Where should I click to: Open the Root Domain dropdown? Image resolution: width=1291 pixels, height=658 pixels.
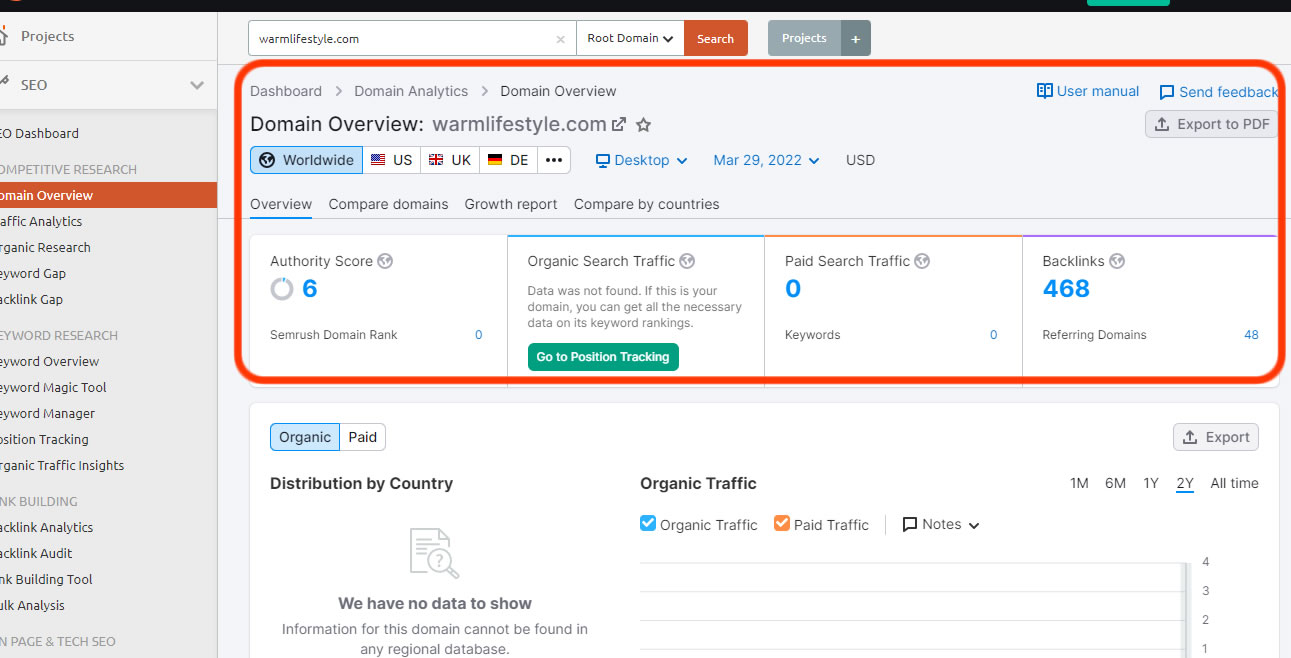630,38
